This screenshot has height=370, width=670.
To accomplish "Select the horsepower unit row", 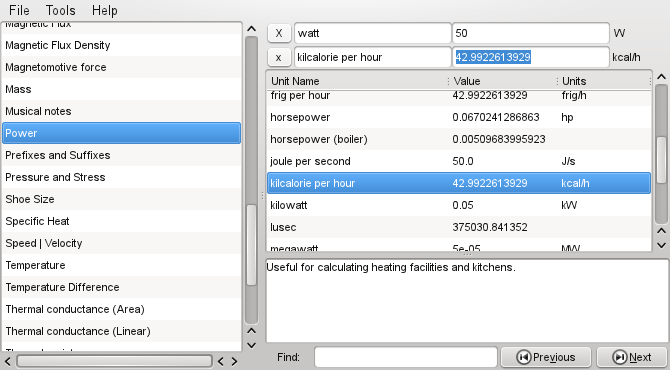I will click(x=459, y=117).
